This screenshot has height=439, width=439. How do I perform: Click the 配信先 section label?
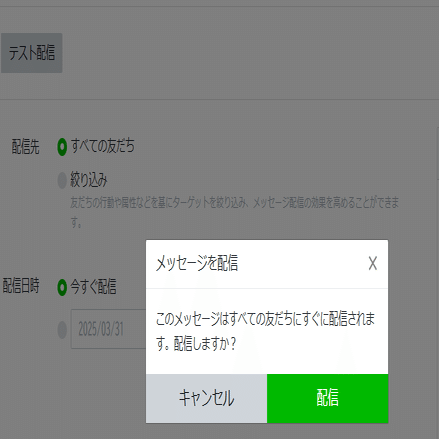tap(25, 147)
